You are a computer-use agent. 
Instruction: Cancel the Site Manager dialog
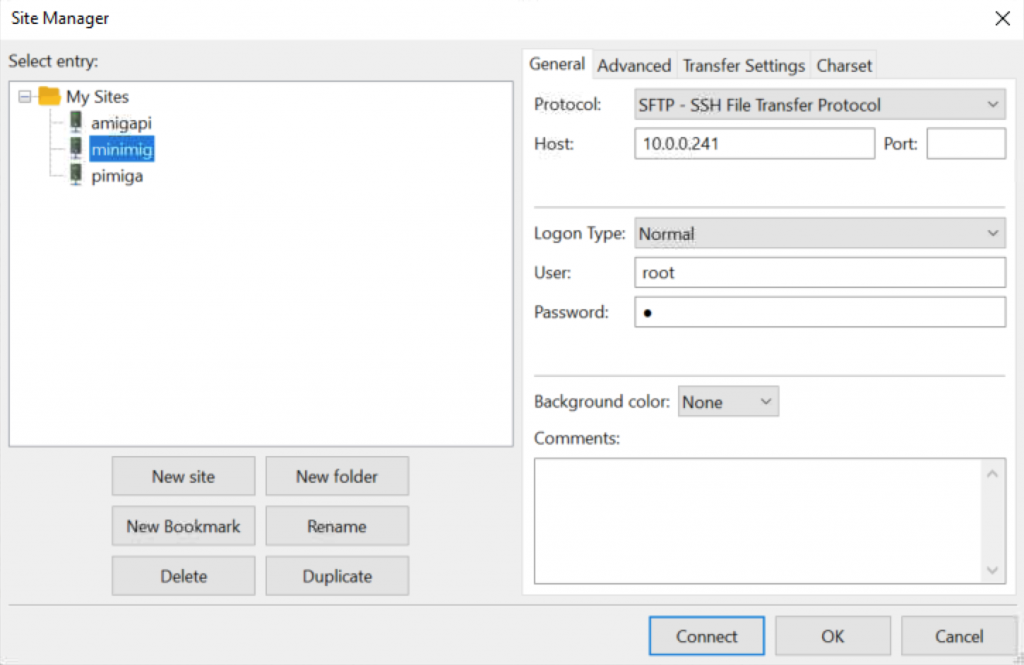959,636
